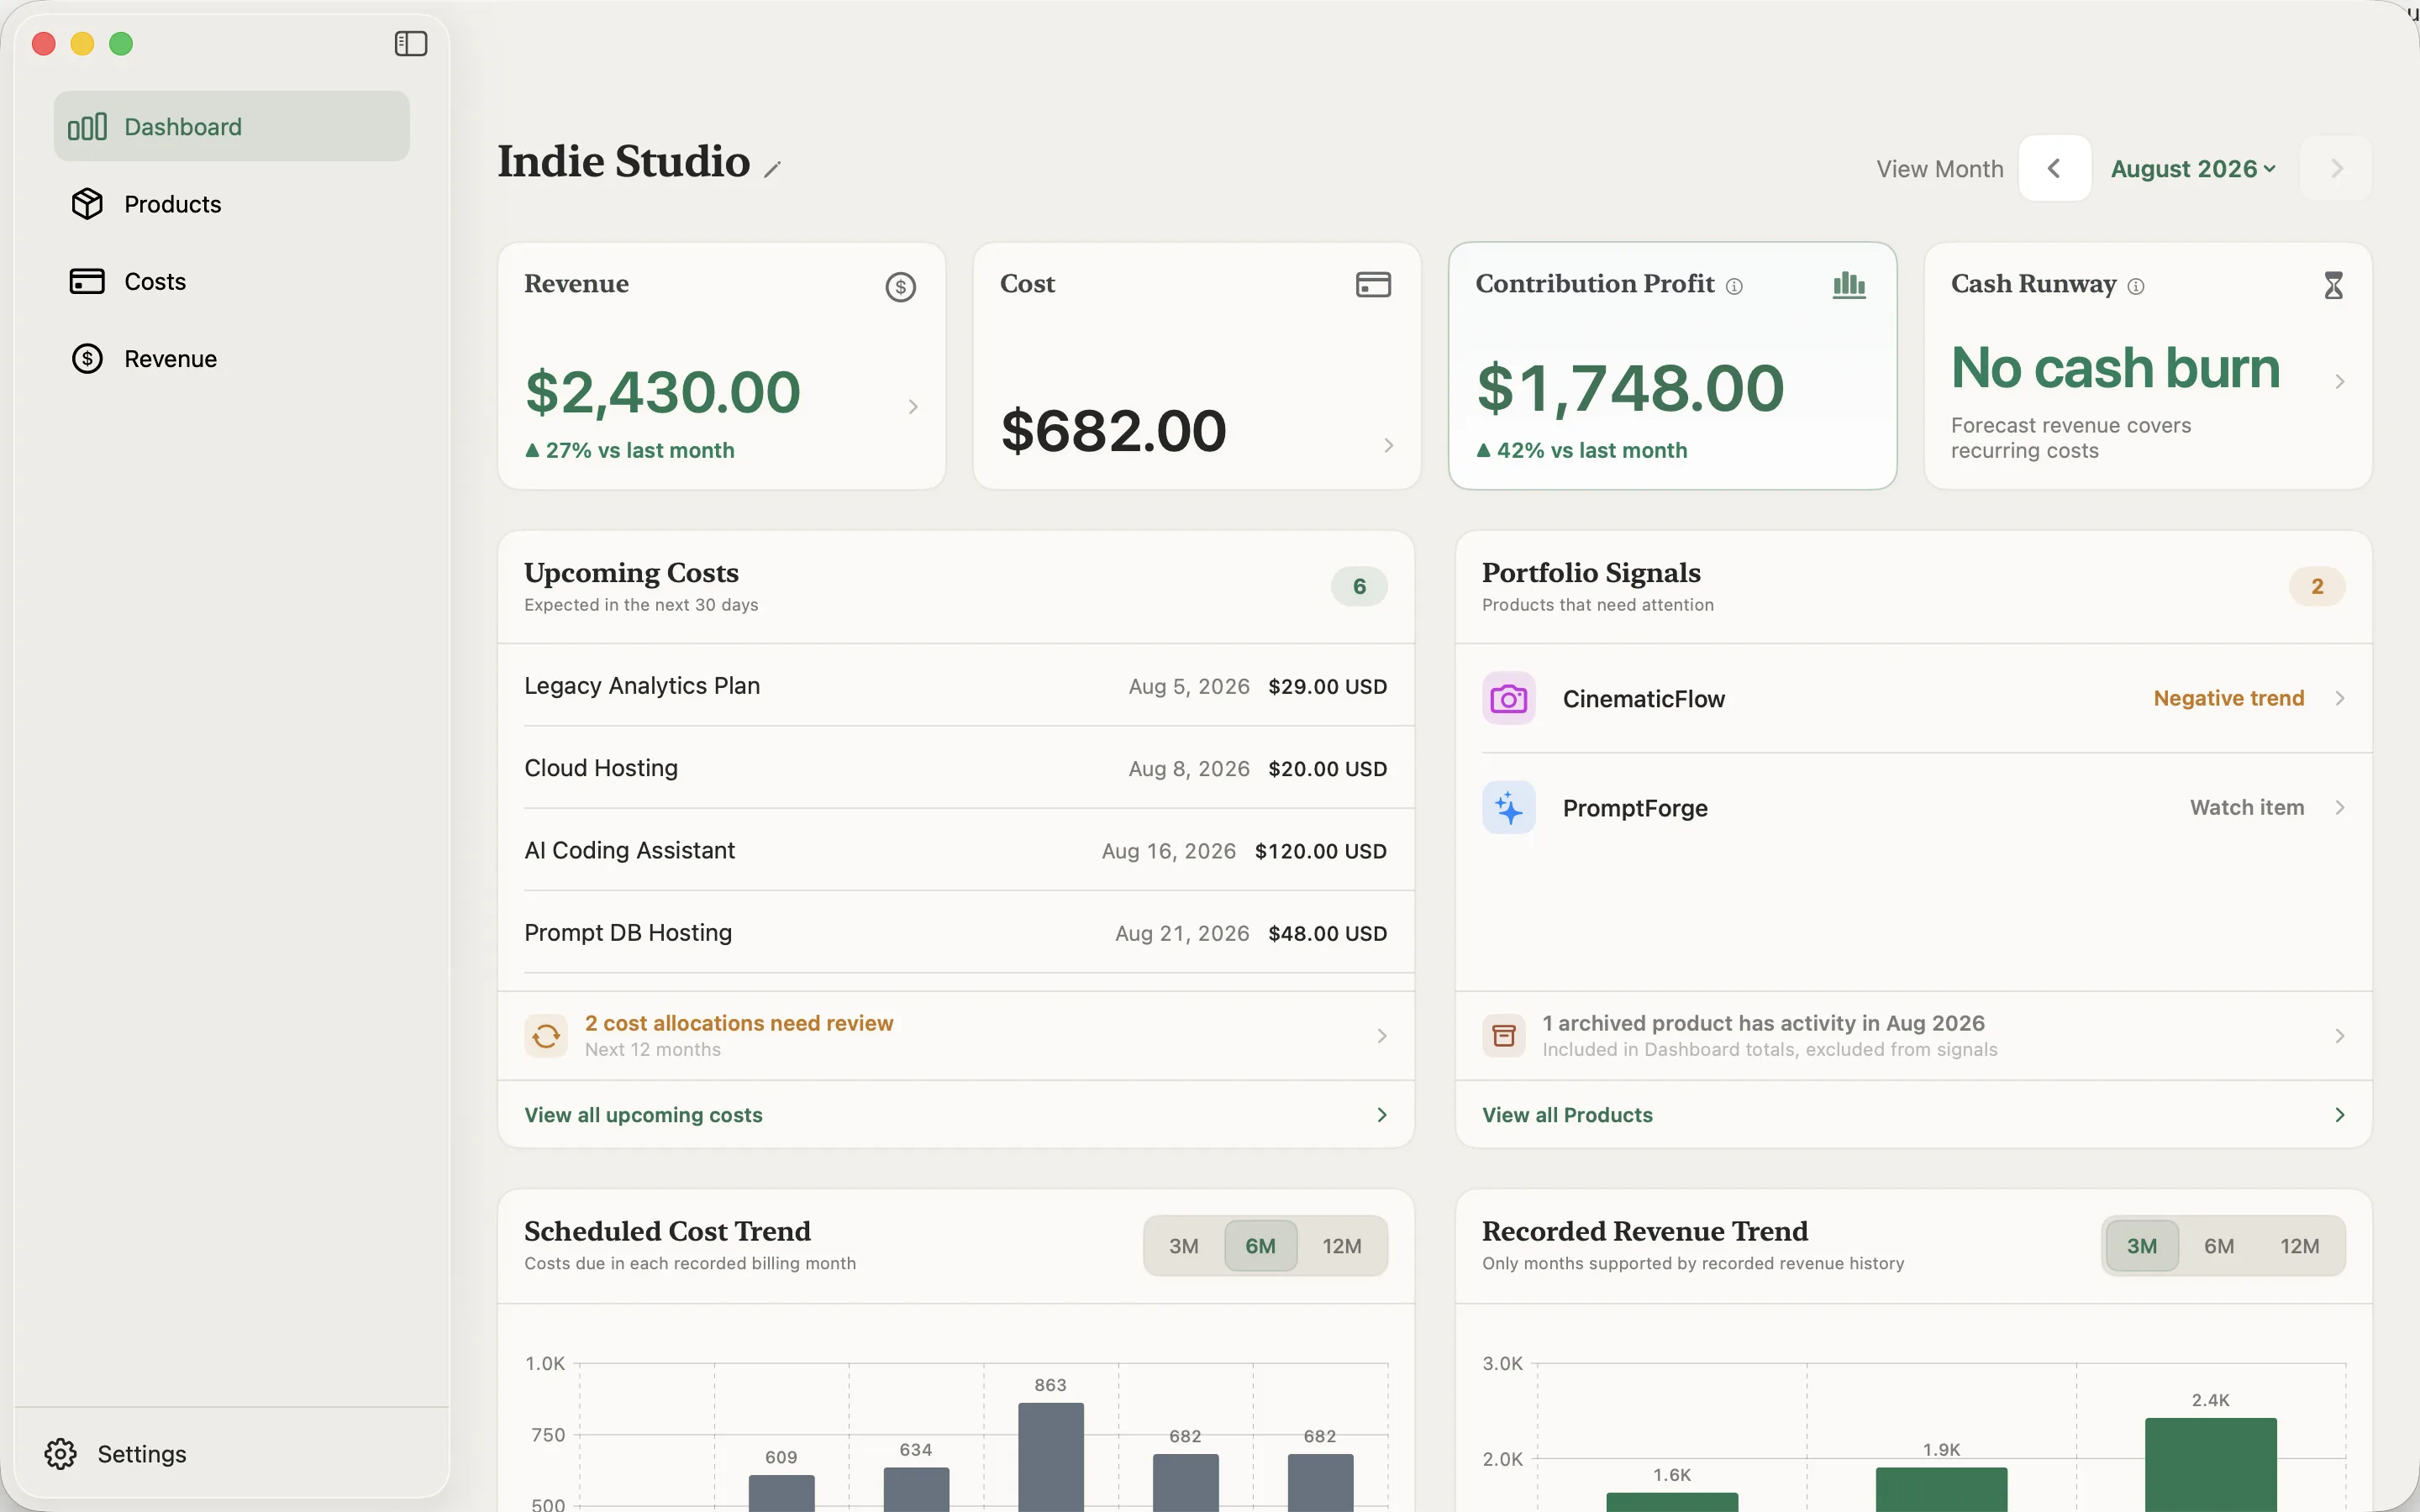This screenshot has width=2420, height=1512.
Task: Click Negative trend label for CinematicFlow
Action: point(2229,698)
